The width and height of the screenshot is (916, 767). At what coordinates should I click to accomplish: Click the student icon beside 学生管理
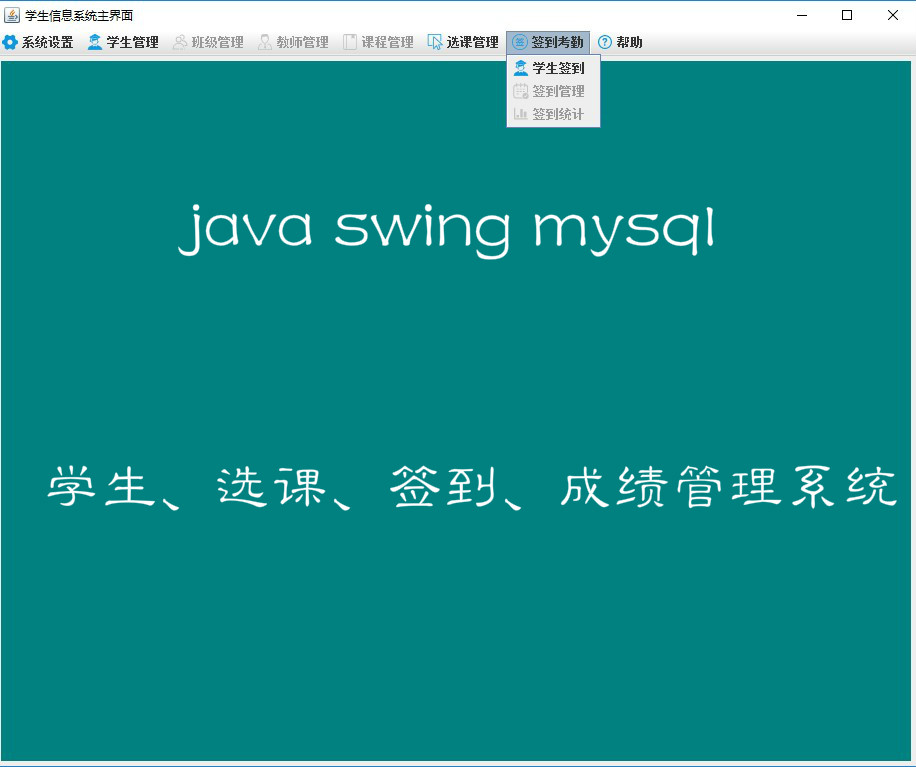[95, 42]
